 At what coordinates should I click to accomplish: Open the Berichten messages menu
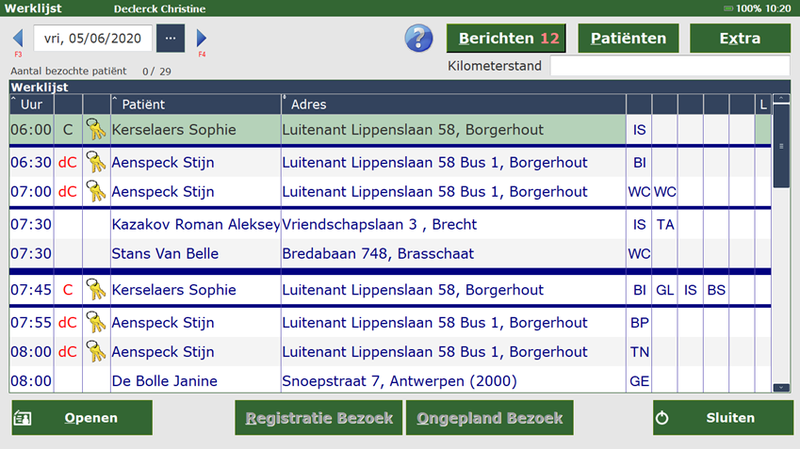point(506,39)
